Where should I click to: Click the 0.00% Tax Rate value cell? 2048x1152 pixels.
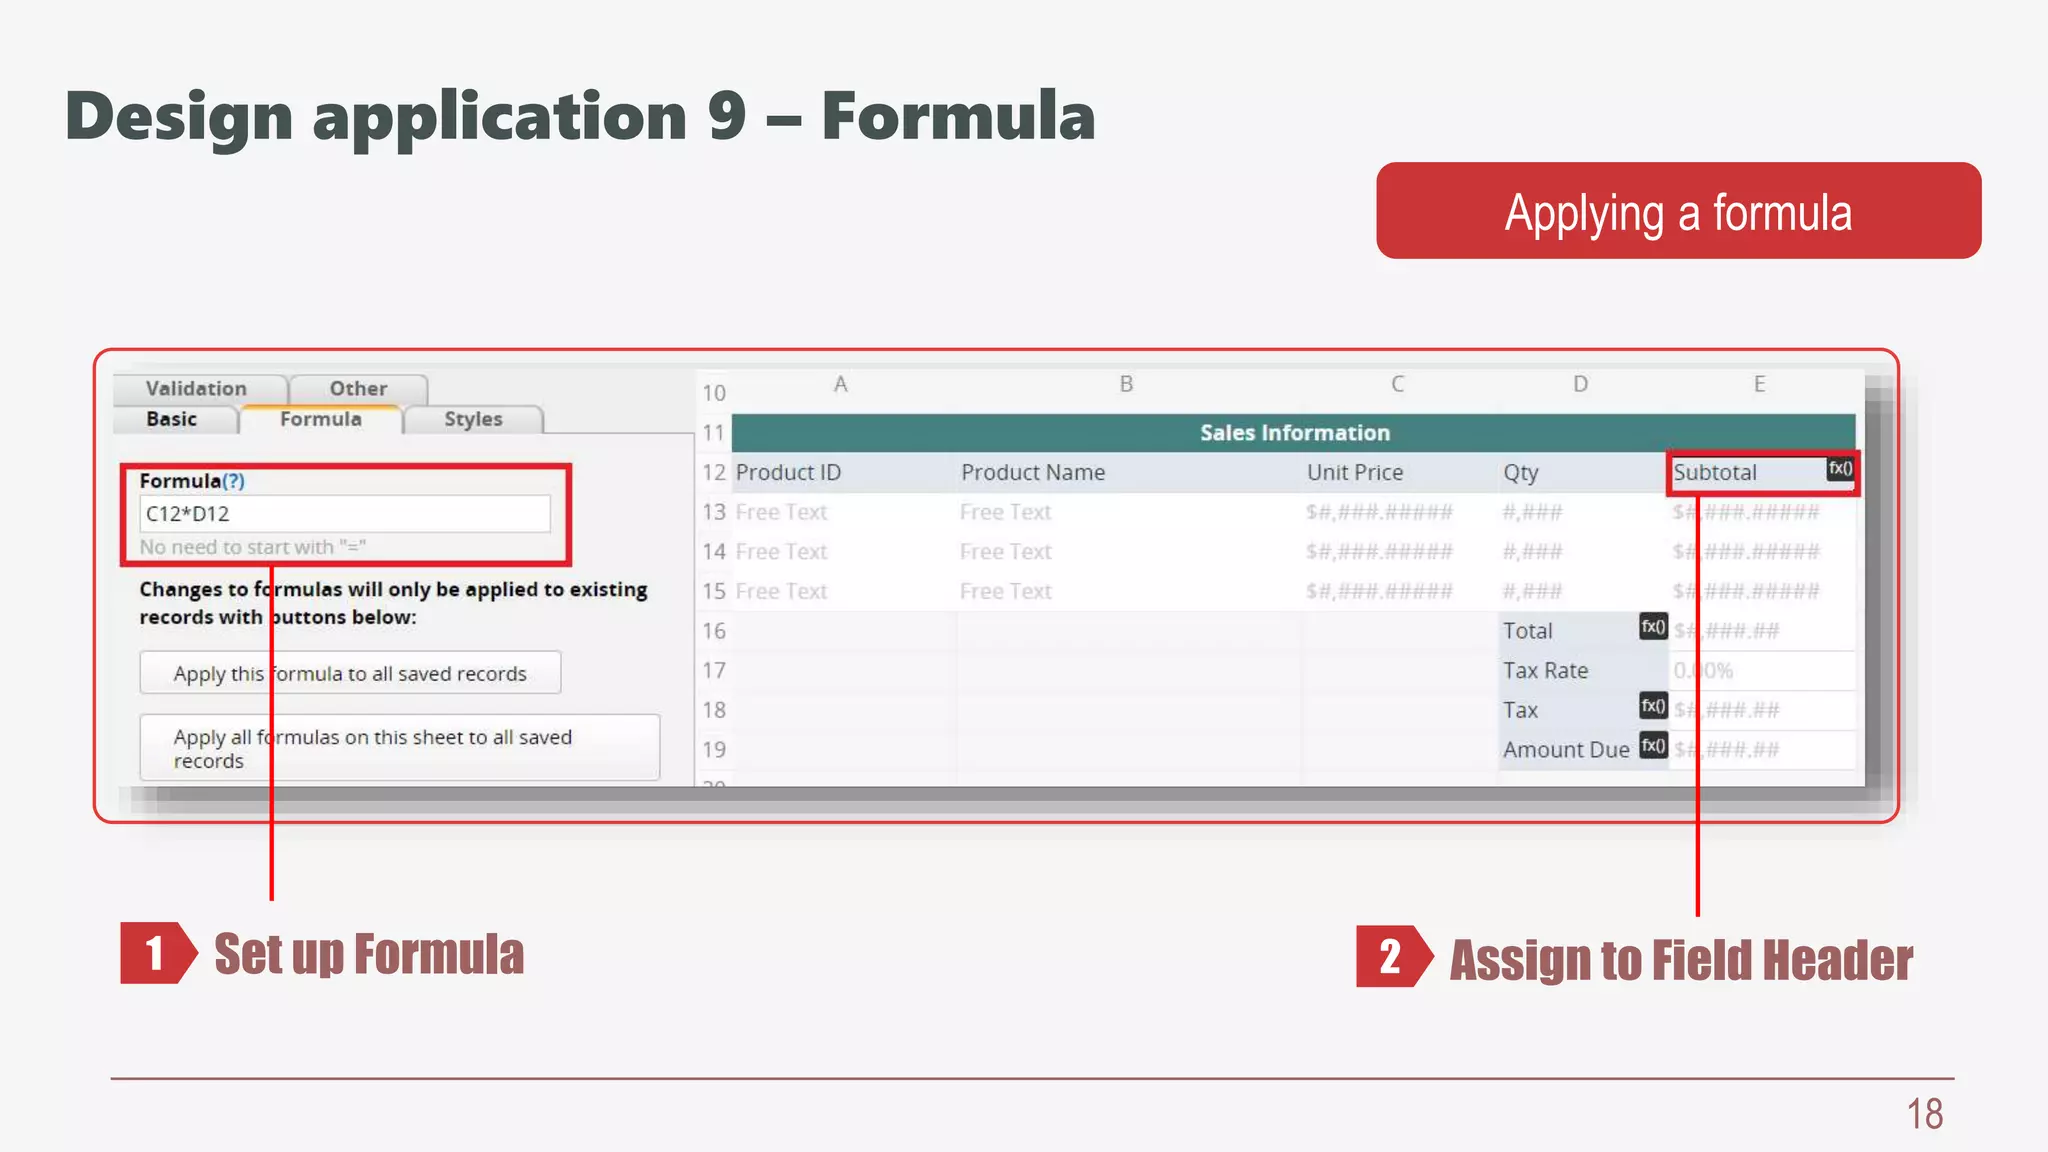(x=1762, y=670)
